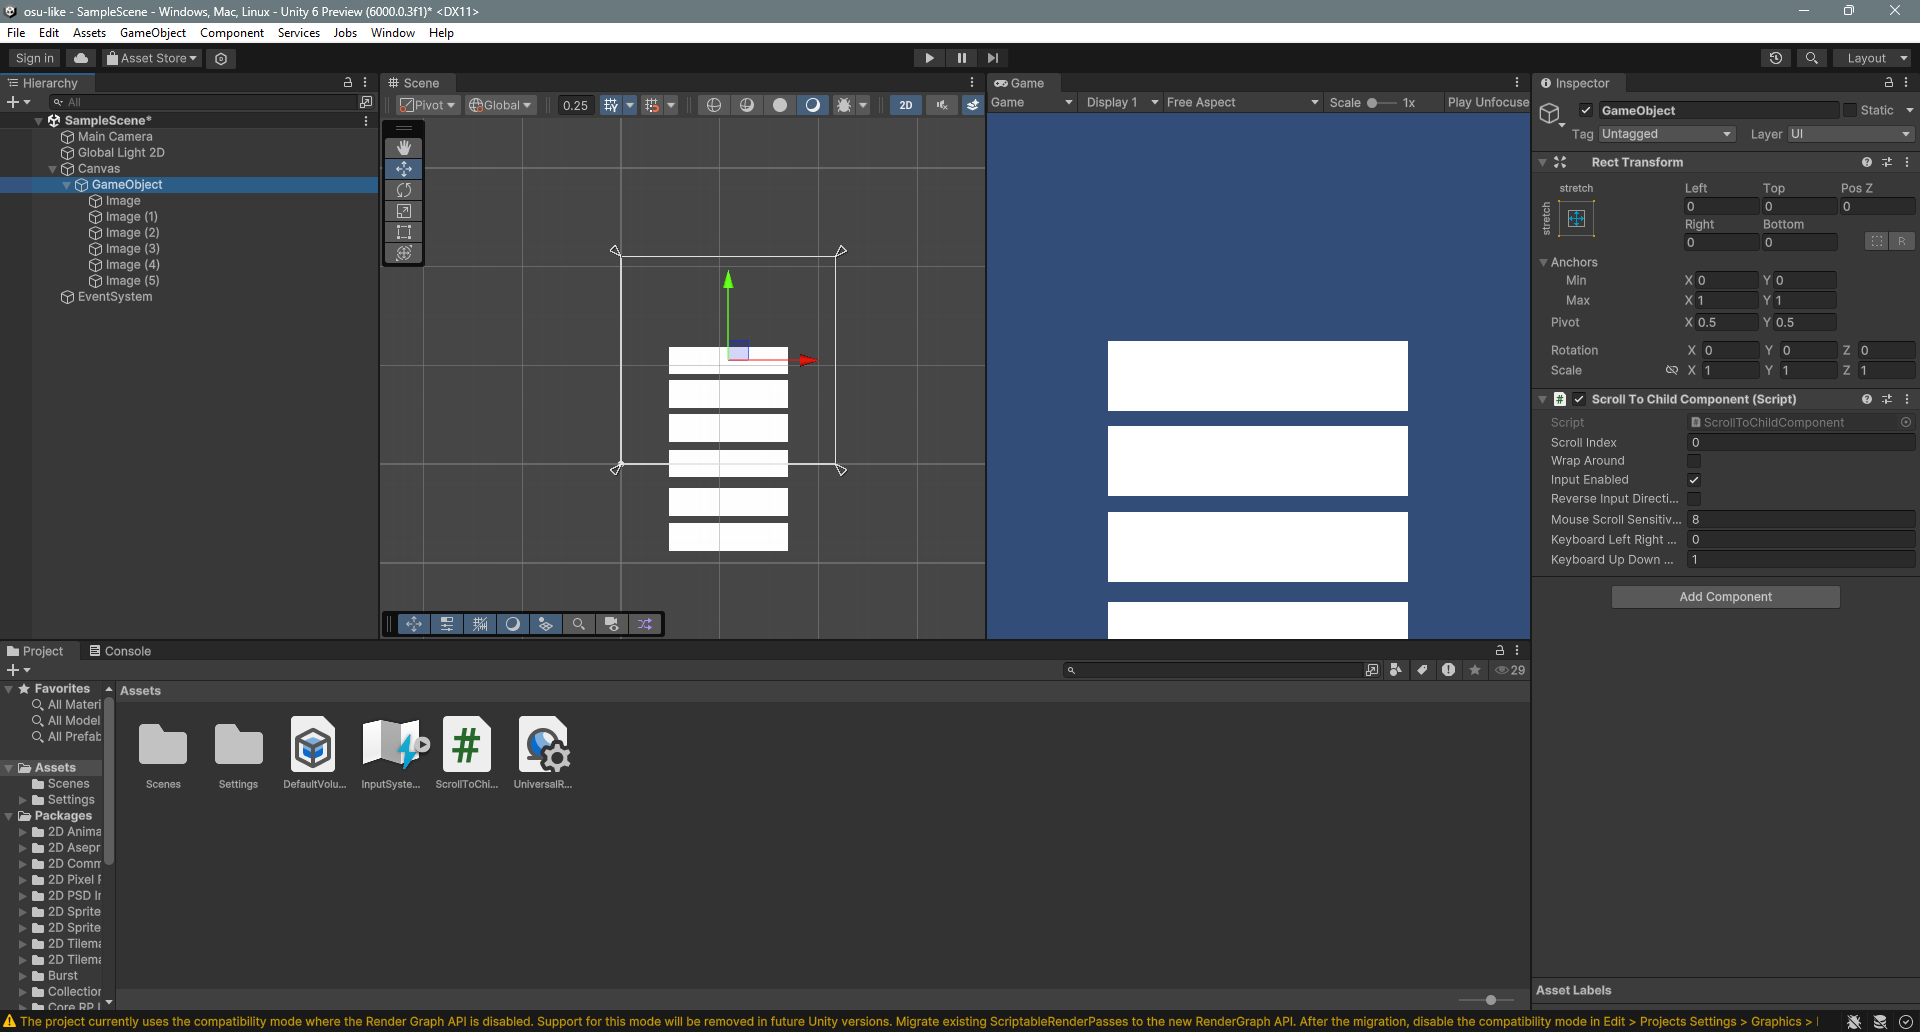Open the Tag dropdown
Image resolution: width=1920 pixels, height=1032 pixels.
click(x=1666, y=134)
